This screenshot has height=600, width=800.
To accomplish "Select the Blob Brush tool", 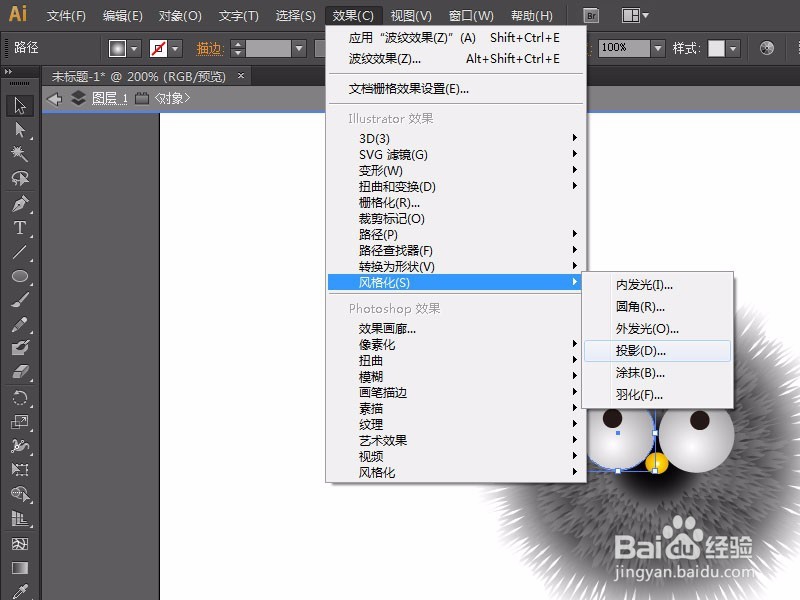I will [x=20, y=348].
